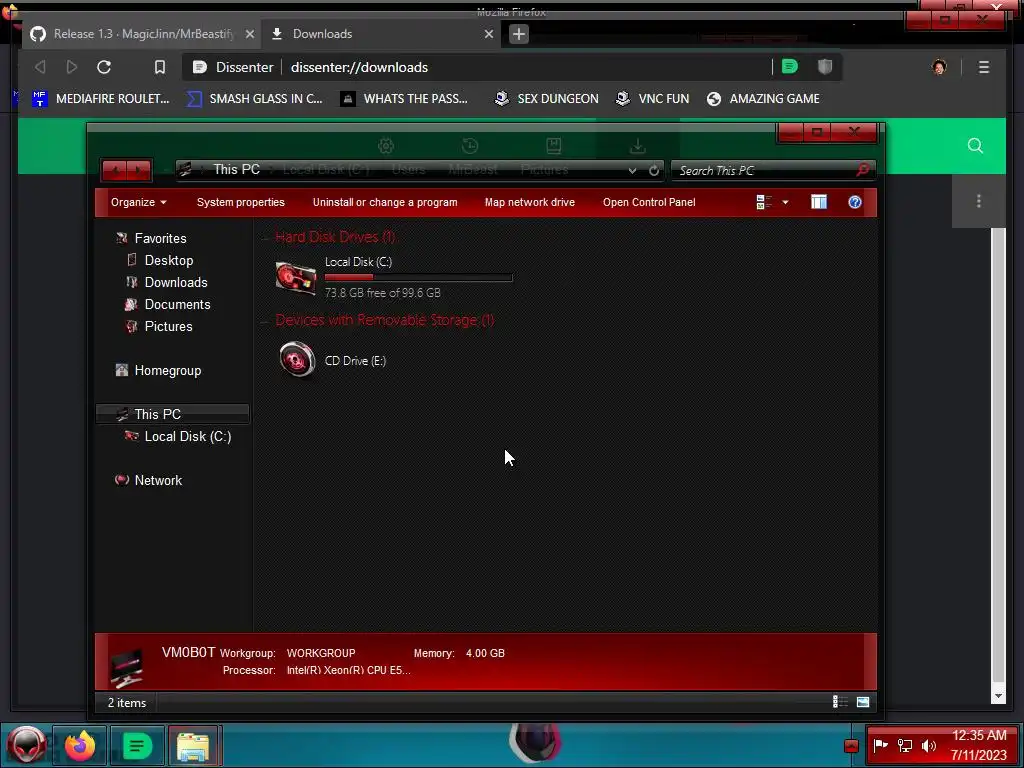1024x768 pixels.
Task: Open File Explorer from the taskbar
Action: click(194, 745)
